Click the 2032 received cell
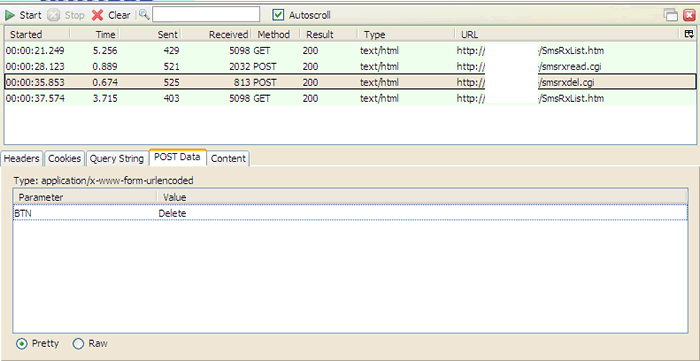 (x=240, y=66)
